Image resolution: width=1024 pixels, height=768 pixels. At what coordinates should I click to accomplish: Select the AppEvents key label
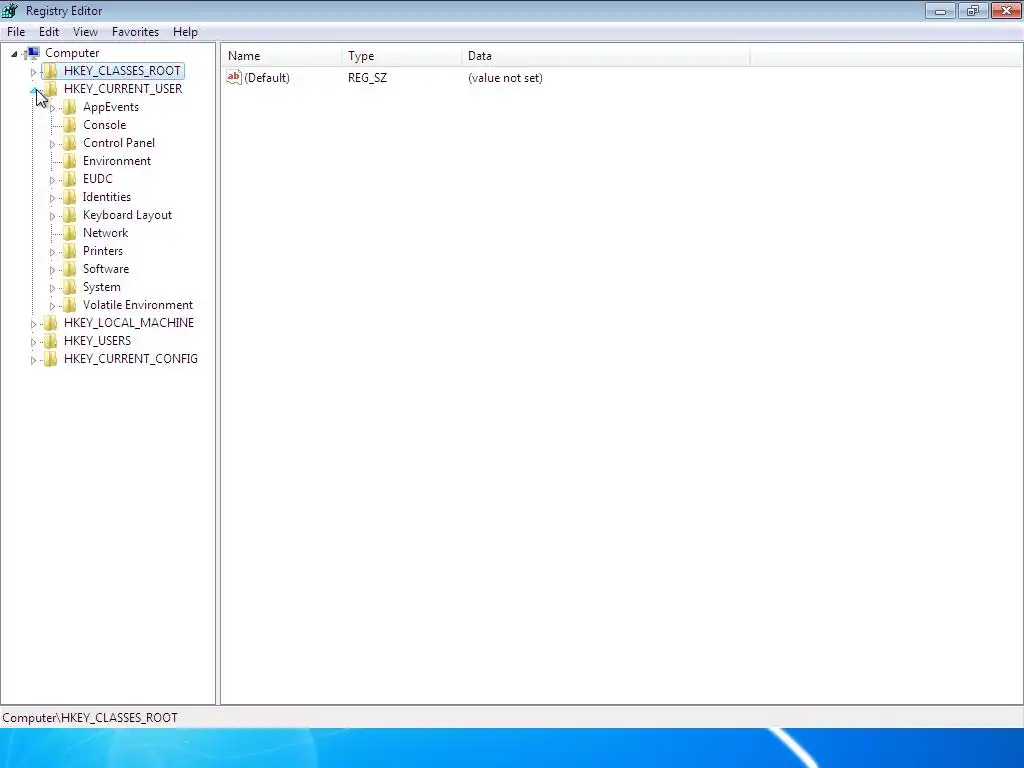coord(110,107)
